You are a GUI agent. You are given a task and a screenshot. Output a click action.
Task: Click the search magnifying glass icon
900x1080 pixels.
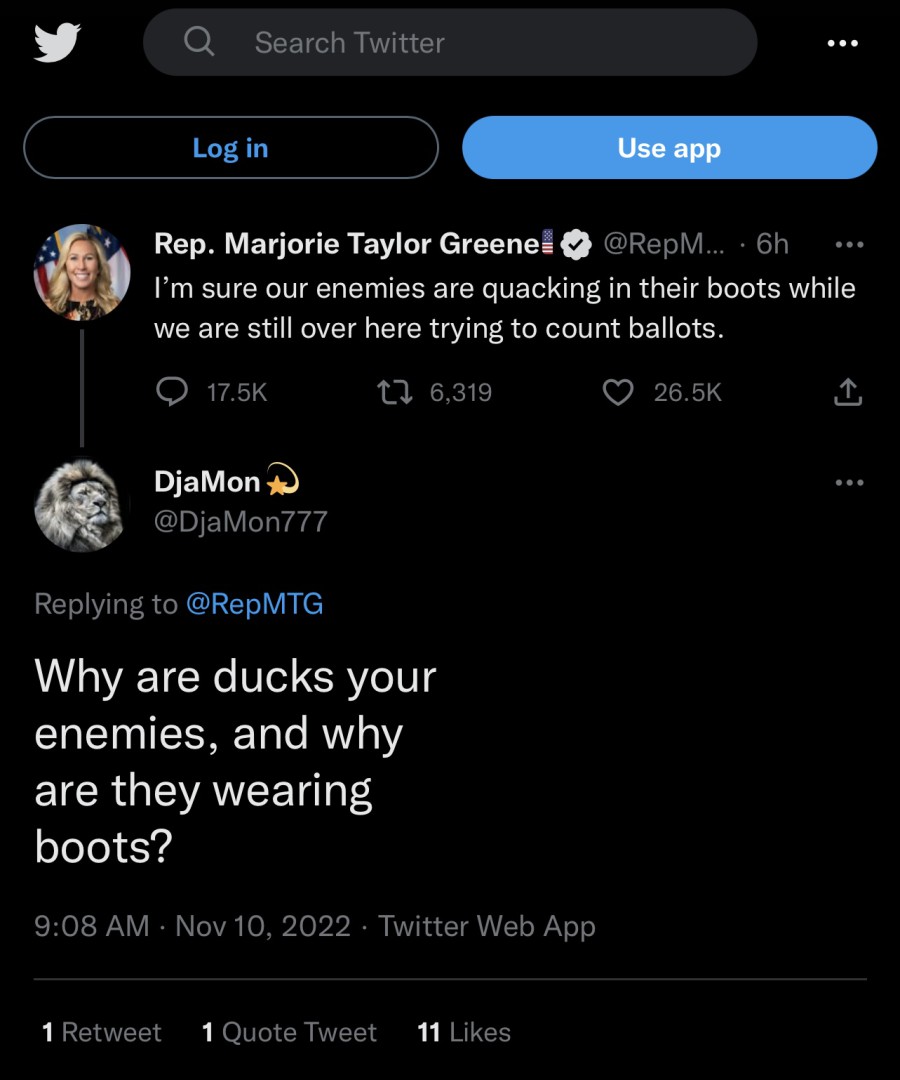[199, 42]
